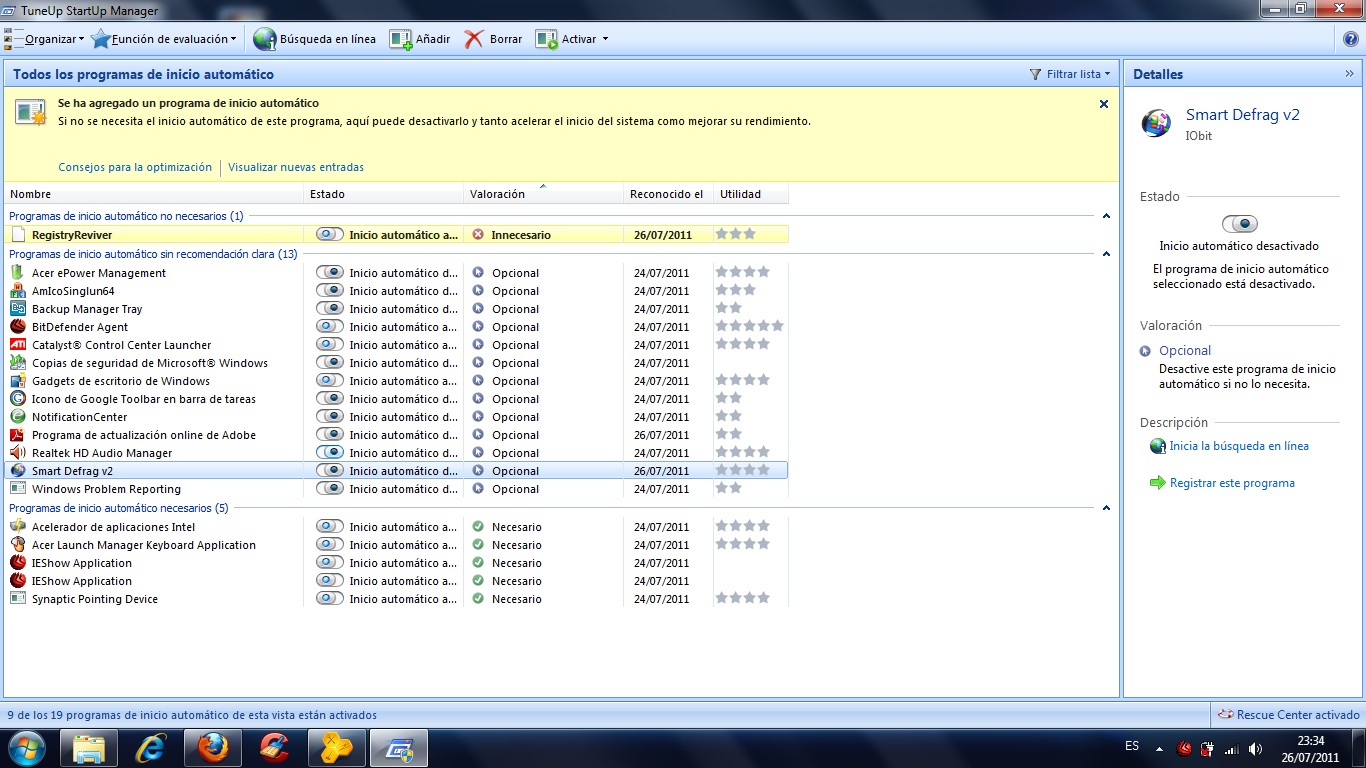1366x768 pixels.
Task: Open help via the question mark icon
Action: tap(1351, 39)
